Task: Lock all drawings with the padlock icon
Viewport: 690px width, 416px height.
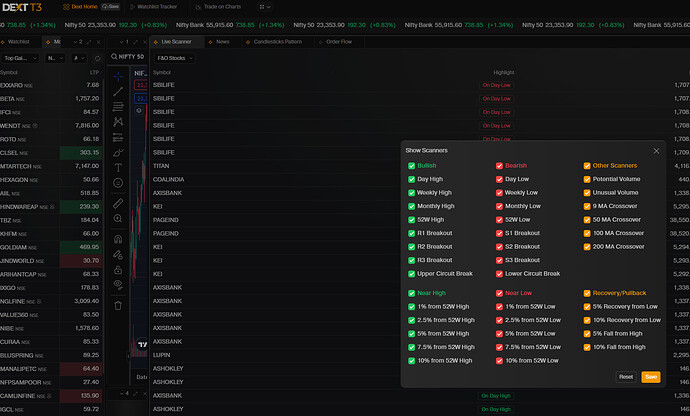Action: [x=118, y=270]
